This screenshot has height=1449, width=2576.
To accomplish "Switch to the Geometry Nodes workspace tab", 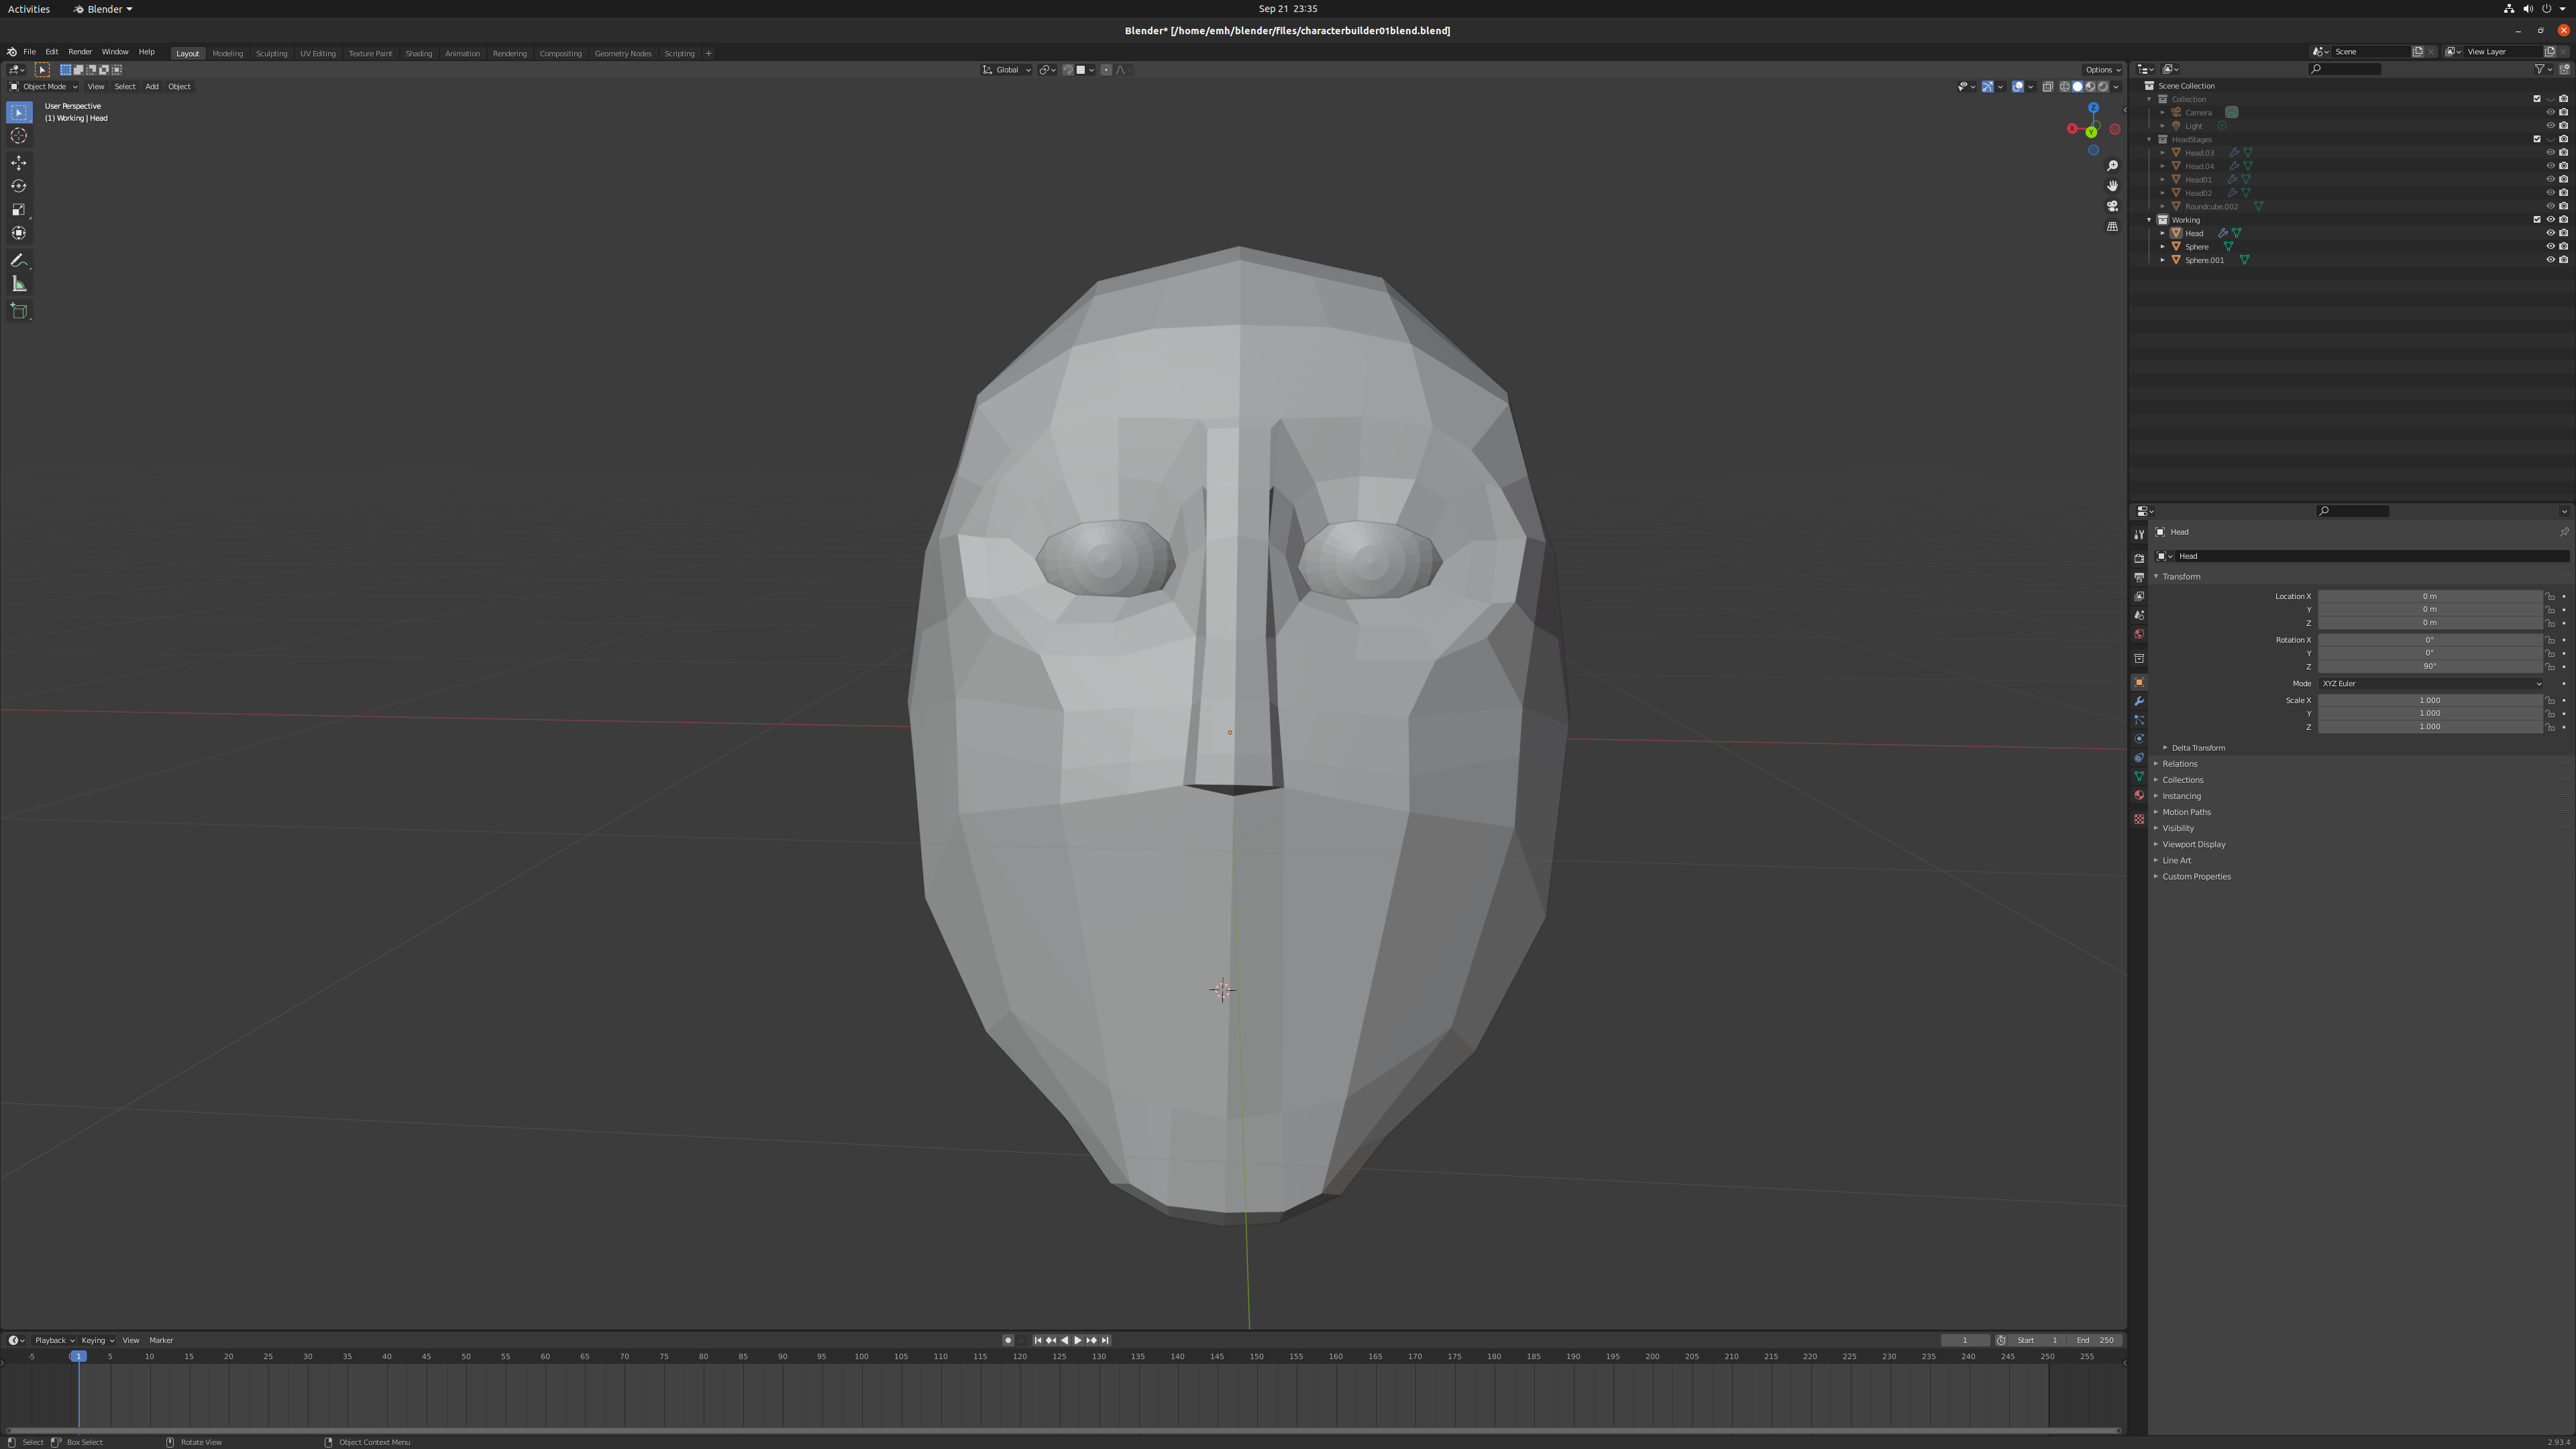I will 623,53.
